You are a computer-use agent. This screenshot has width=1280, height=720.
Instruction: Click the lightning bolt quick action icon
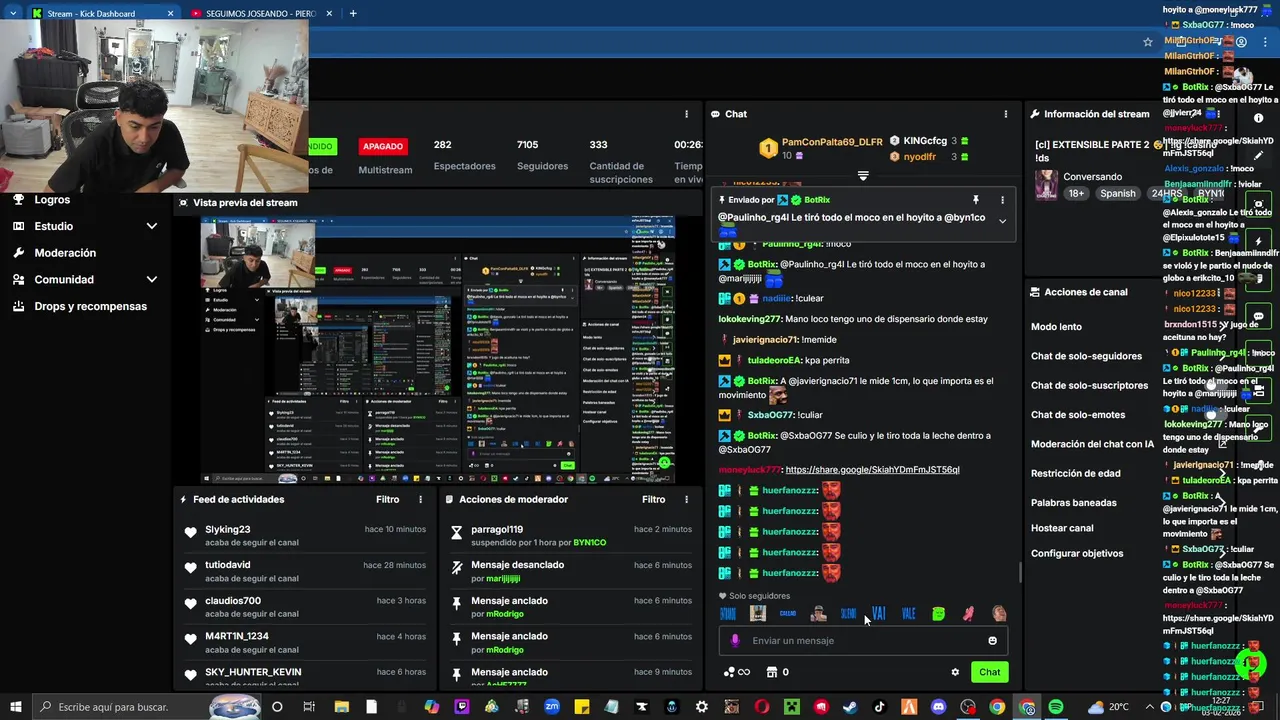click(x=1258, y=242)
